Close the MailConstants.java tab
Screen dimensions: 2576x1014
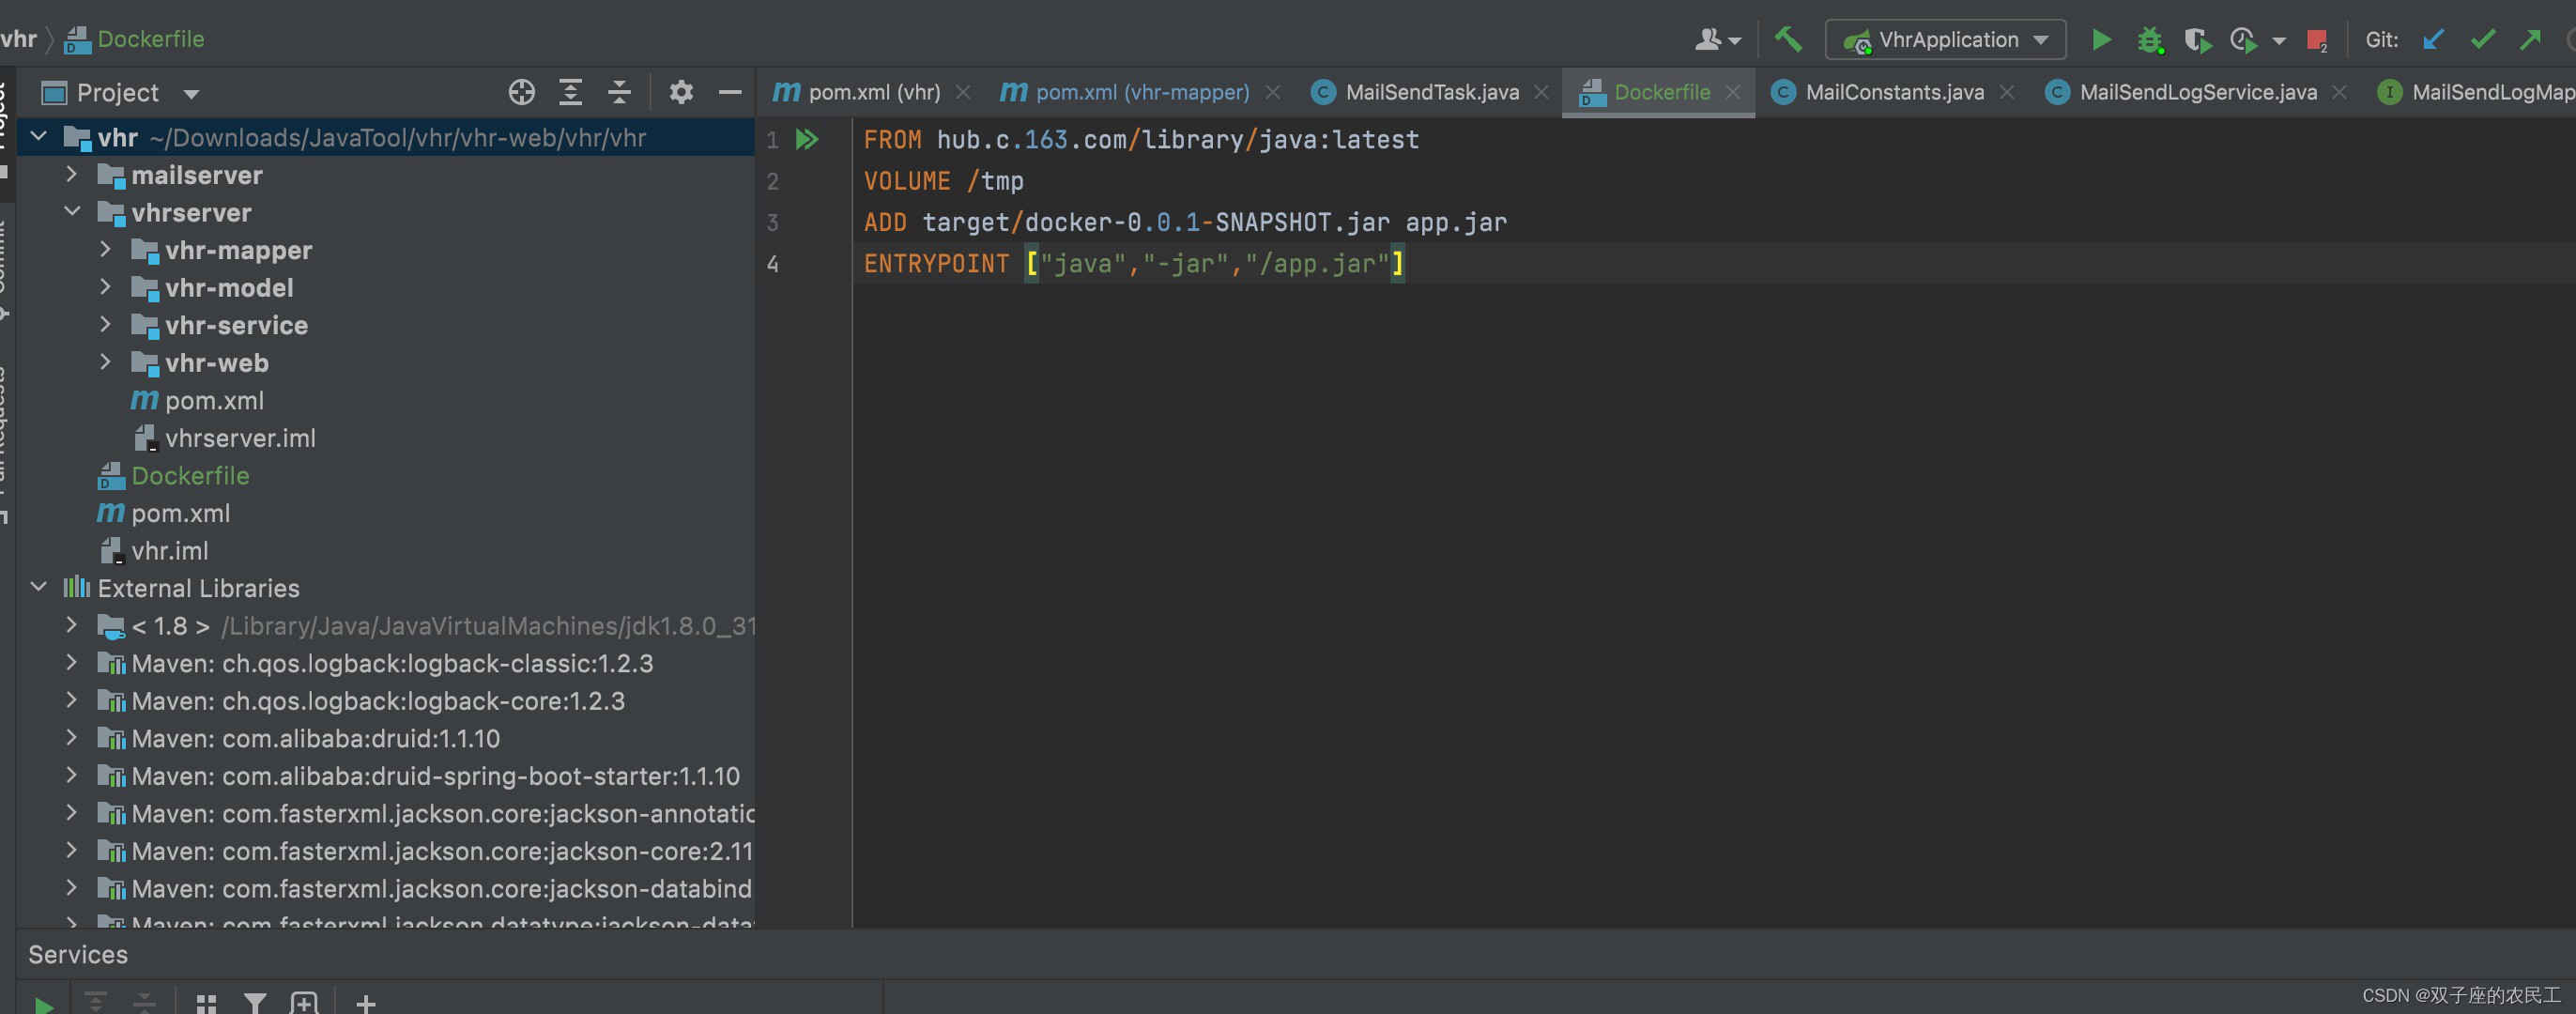[x=2008, y=91]
